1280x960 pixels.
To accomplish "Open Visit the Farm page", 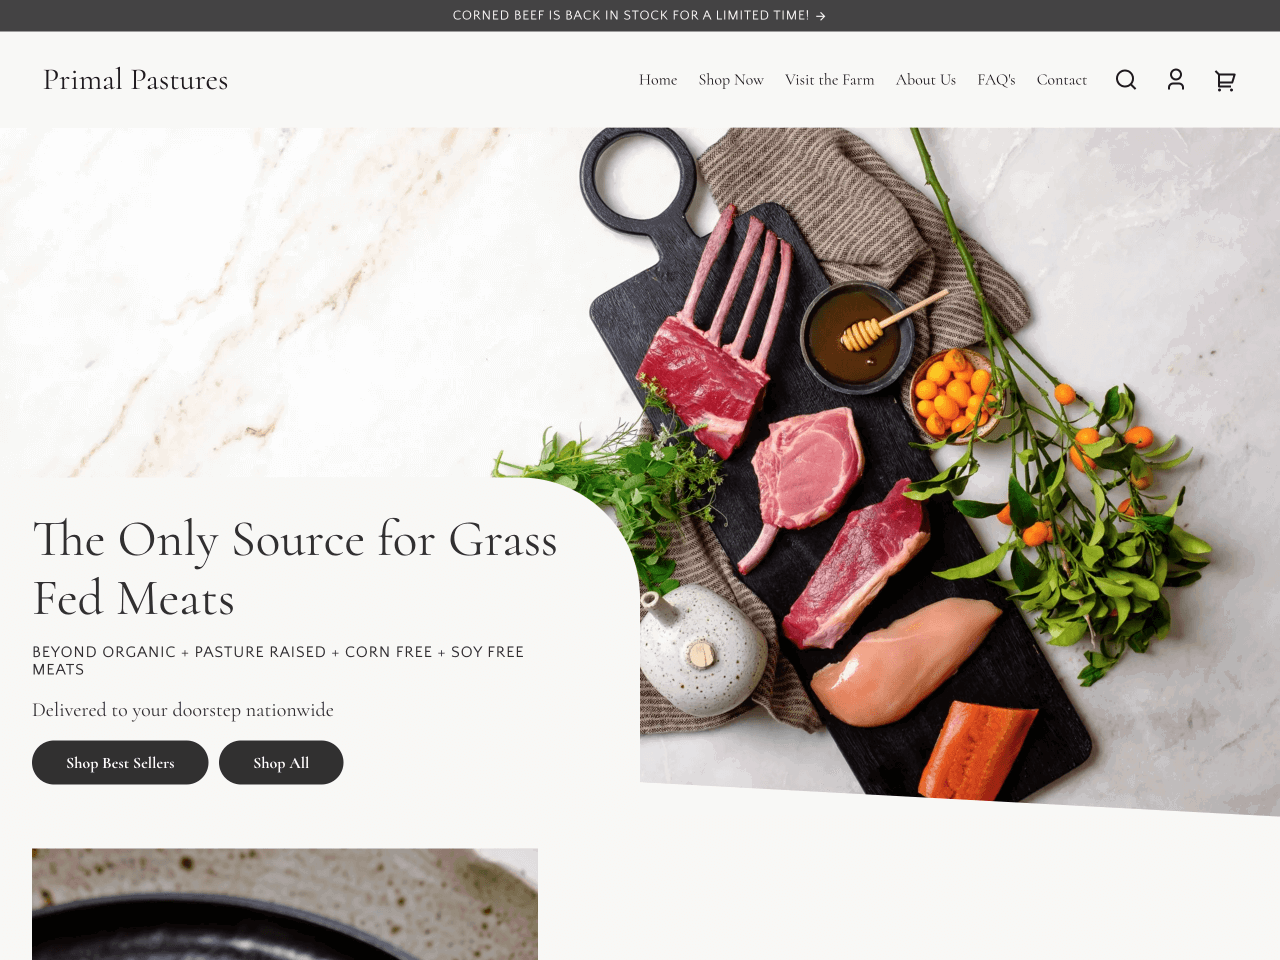I will point(830,80).
